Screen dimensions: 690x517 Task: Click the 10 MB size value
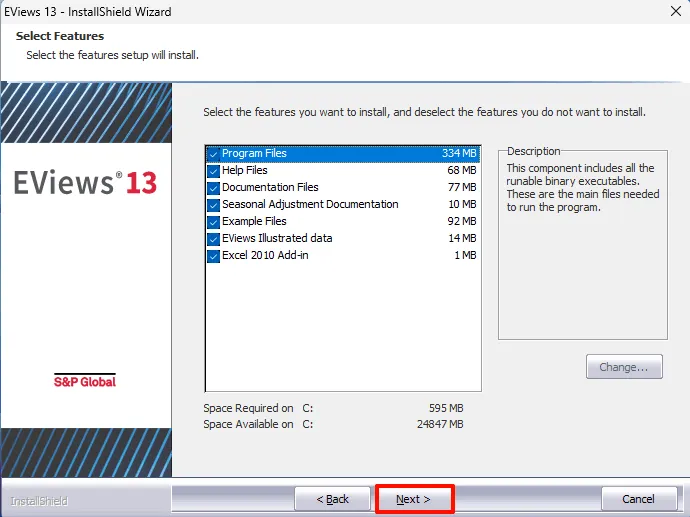click(x=462, y=204)
